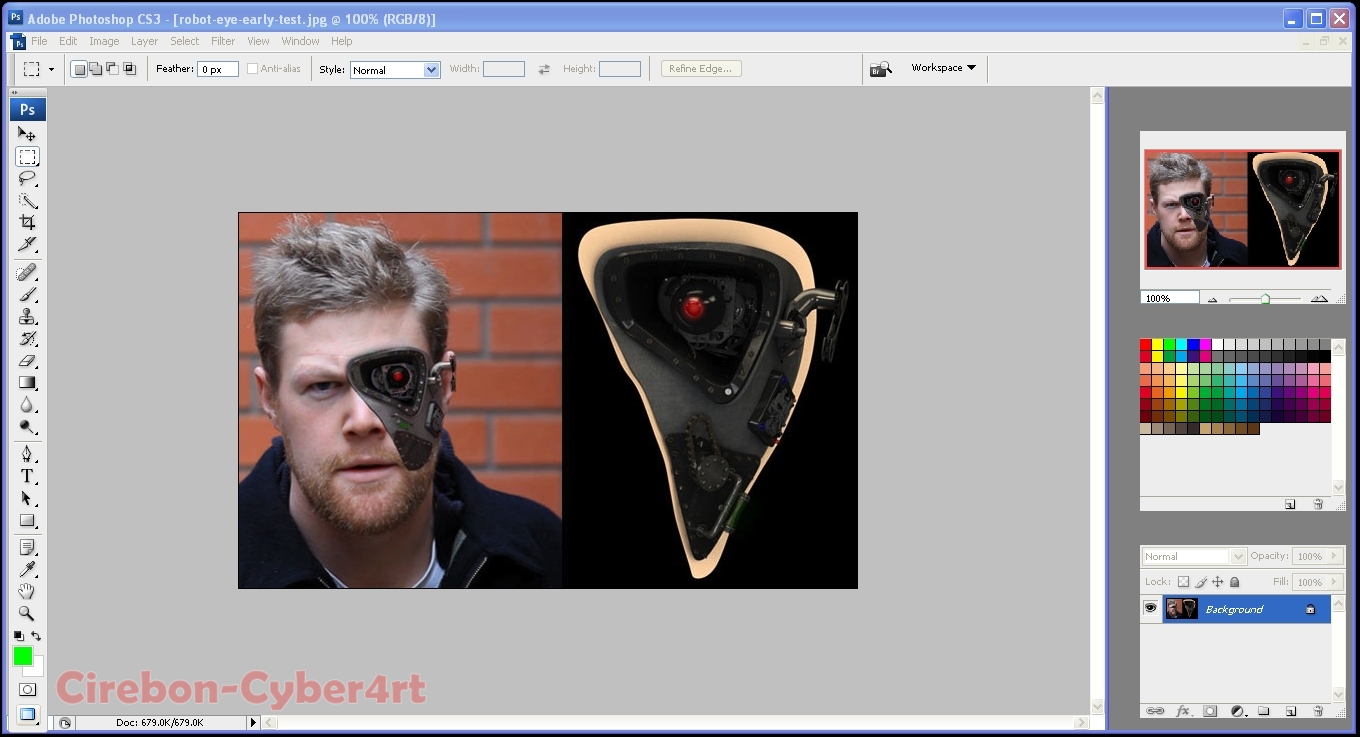The image size is (1360, 737).
Task: Swap width and height values
Action: tap(544, 69)
